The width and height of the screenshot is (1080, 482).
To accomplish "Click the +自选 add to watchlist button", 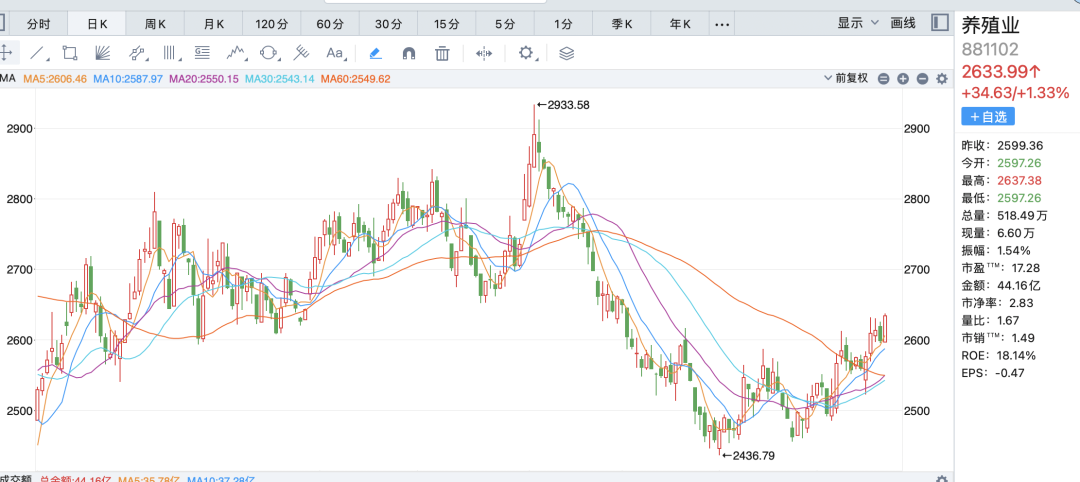I will coord(988,117).
